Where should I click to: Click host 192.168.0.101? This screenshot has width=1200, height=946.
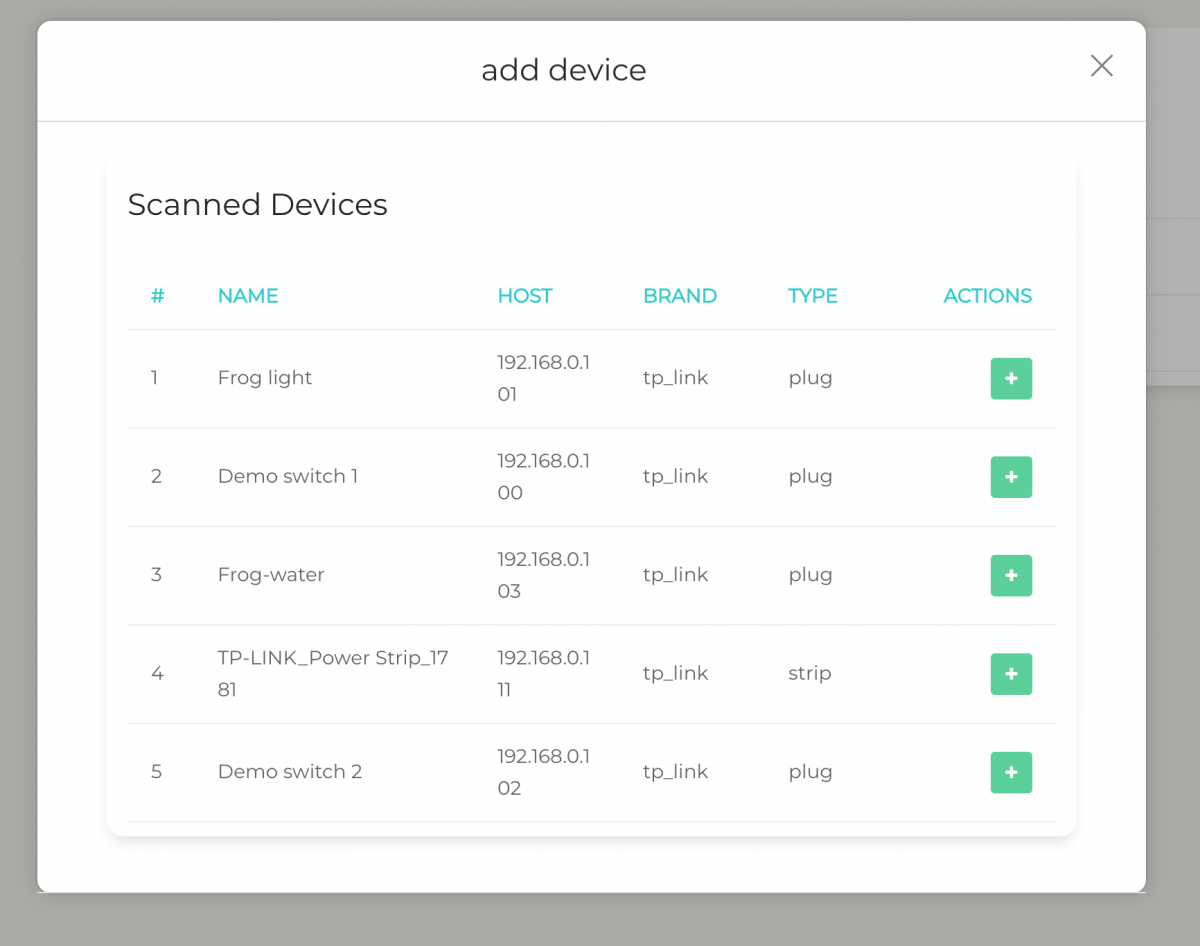[x=544, y=378]
